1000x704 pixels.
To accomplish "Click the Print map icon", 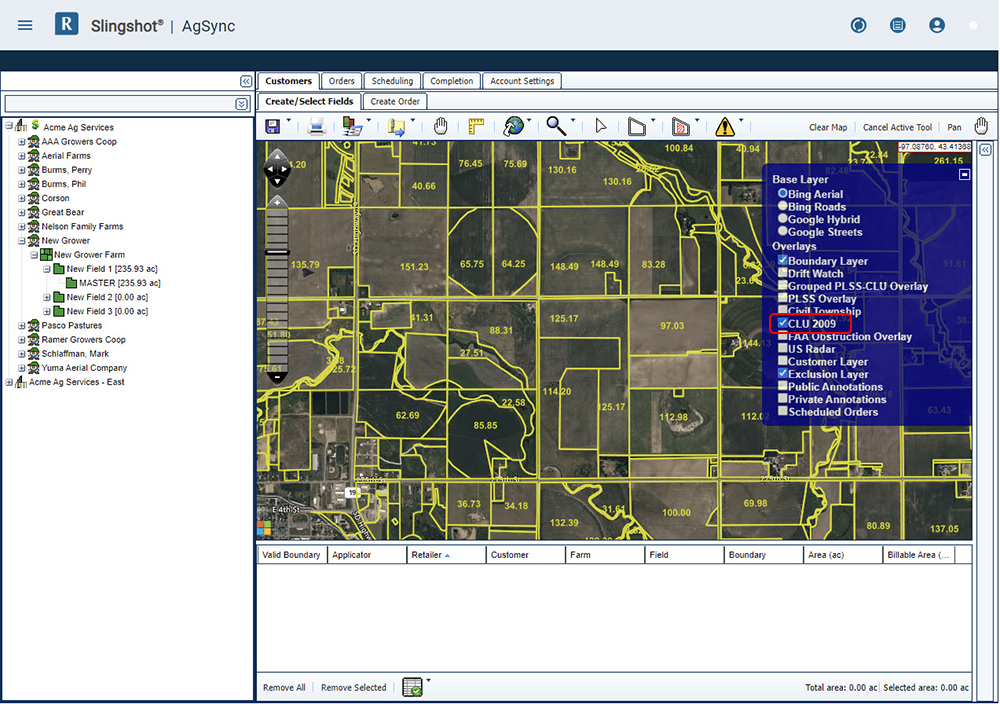I will tap(316, 126).
